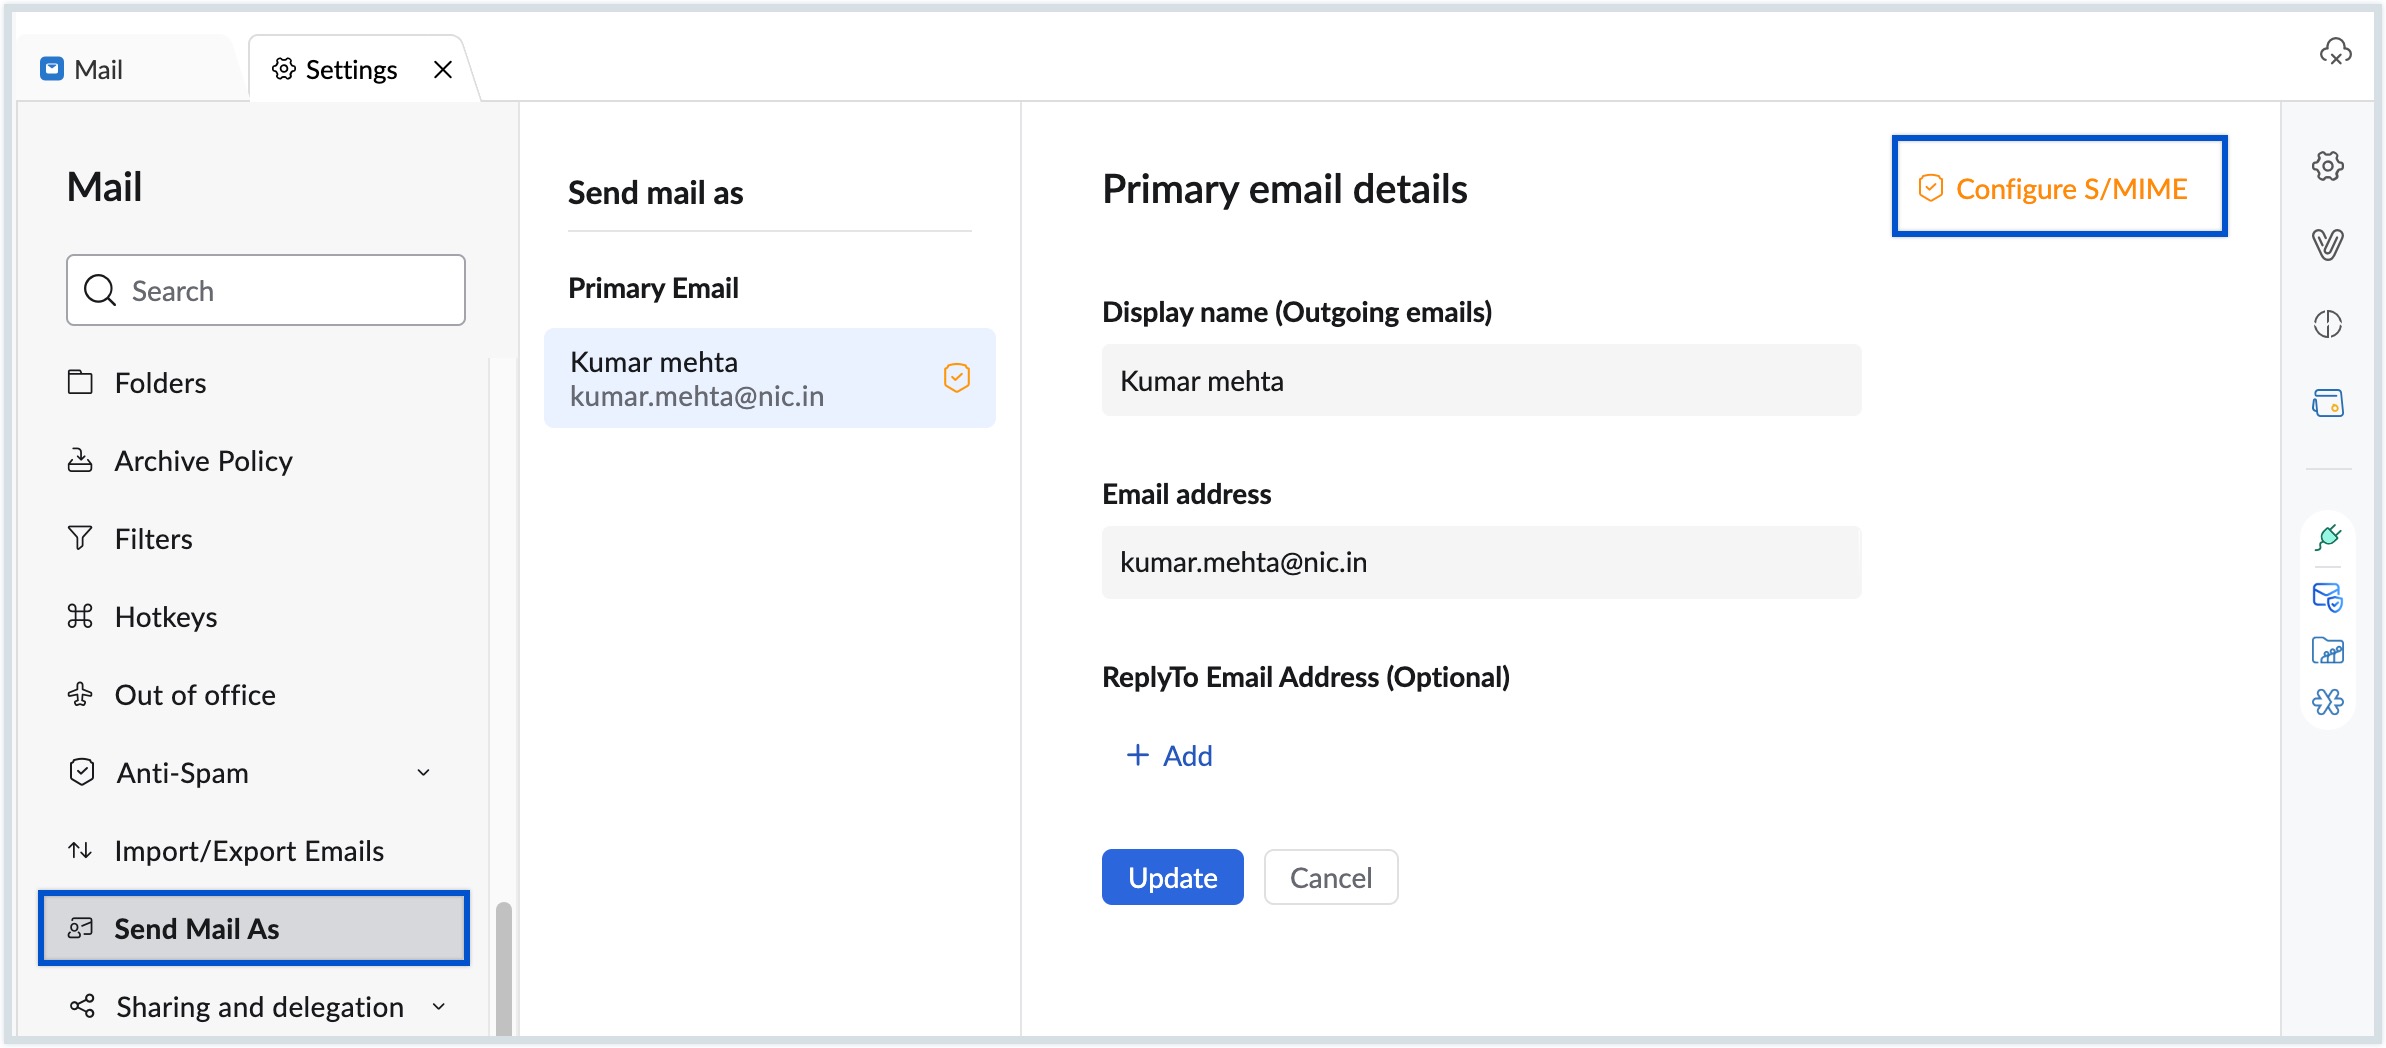Add a ReplyTo email address
This screenshot has width=2386, height=1048.
point(1169,756)
